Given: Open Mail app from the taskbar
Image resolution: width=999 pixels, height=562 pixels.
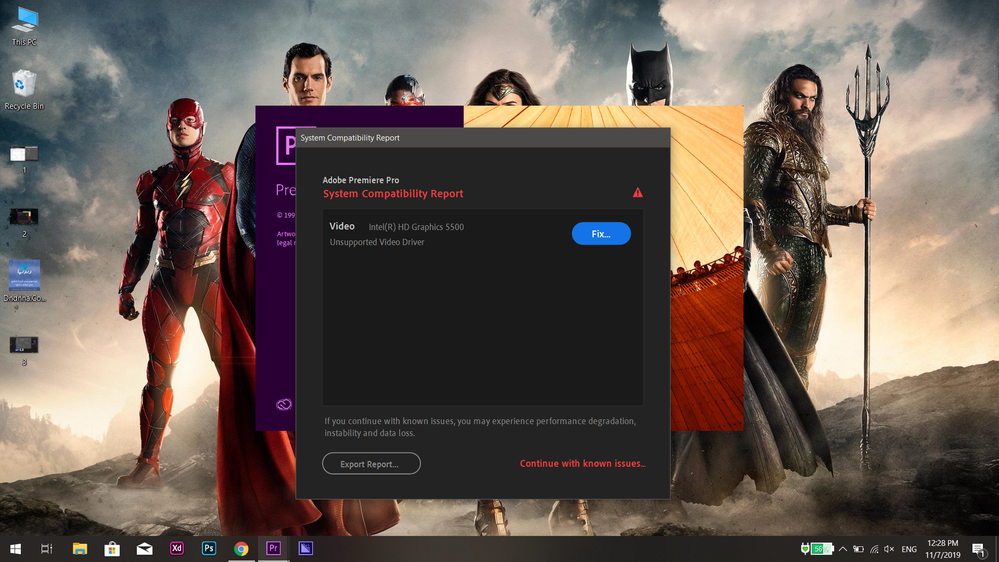Looking at the screenshot, I should pos(145,549).
